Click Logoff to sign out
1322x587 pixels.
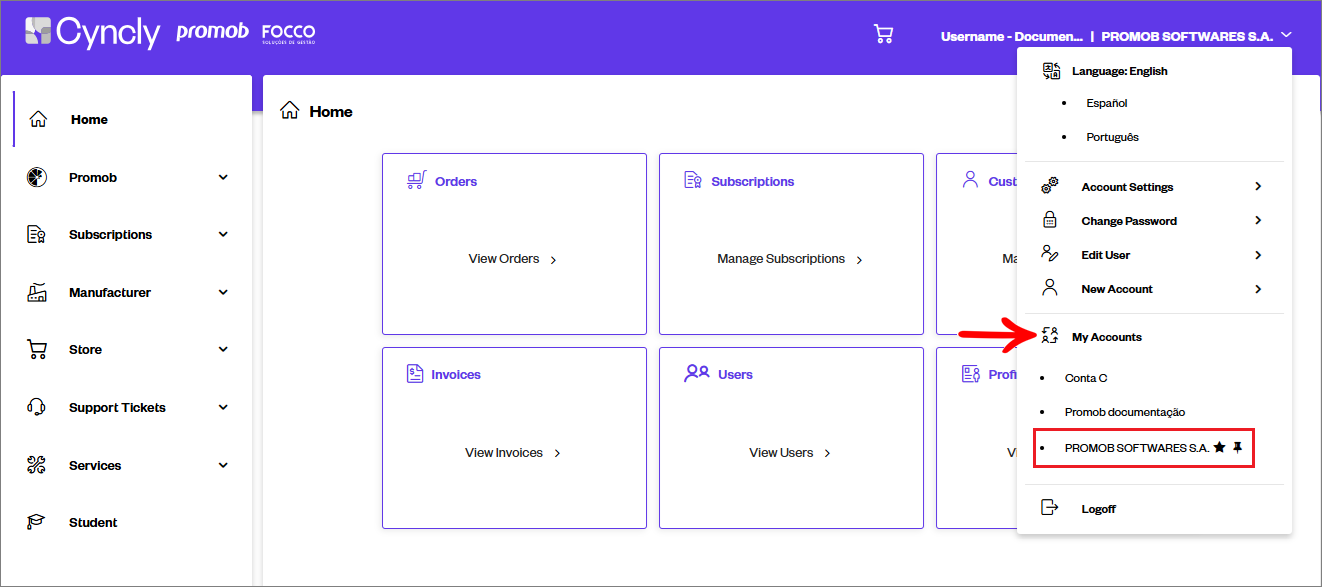[x=1098, y=509]
